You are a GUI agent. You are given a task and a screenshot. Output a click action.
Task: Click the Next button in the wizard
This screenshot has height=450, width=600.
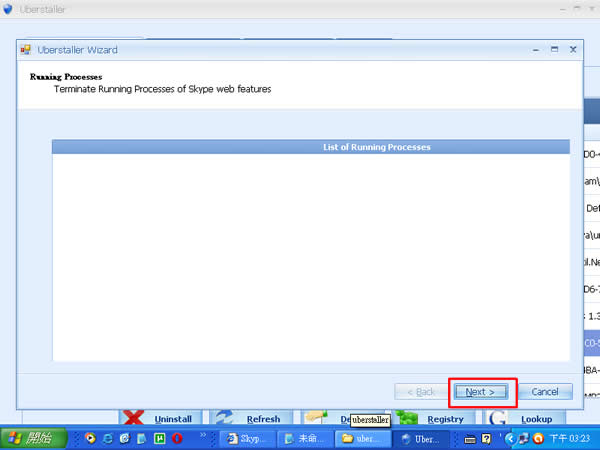click(481, 392)
